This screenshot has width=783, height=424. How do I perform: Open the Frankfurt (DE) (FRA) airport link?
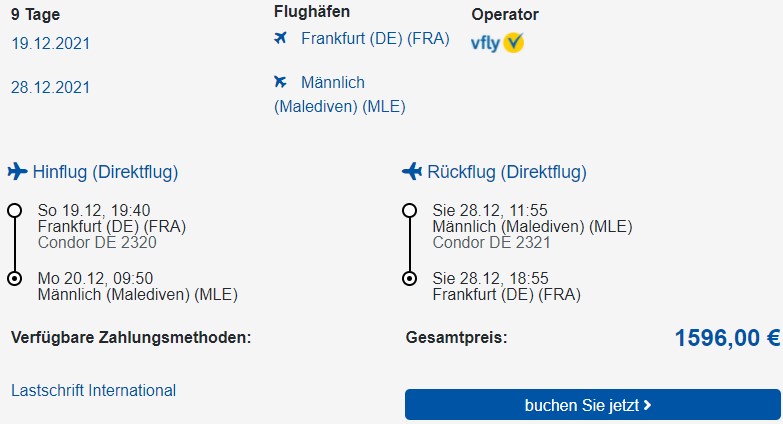pyautogui.click(x=375, y=38)
